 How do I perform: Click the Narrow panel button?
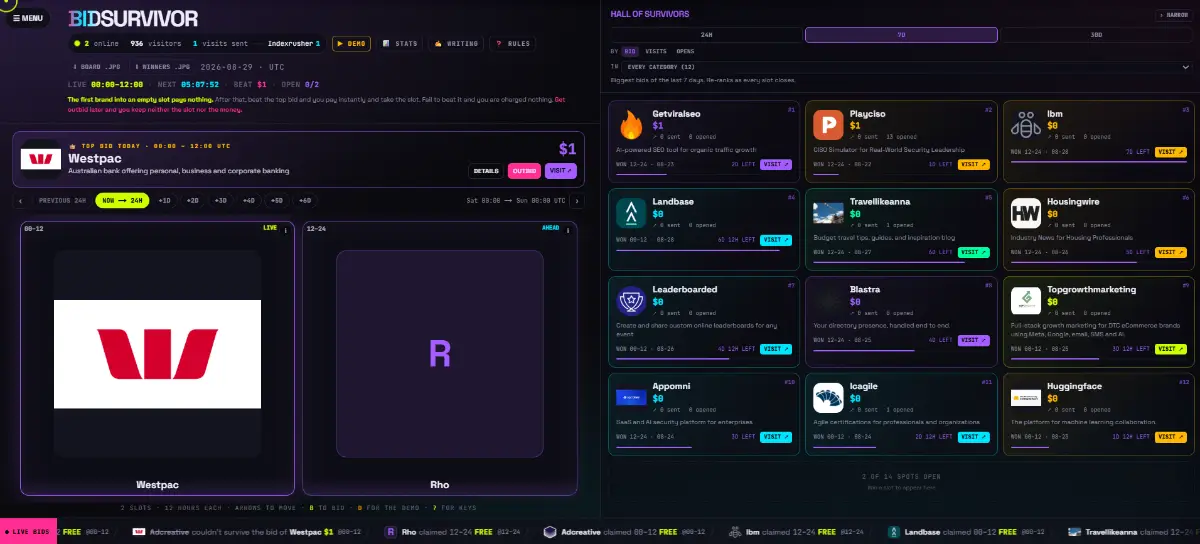(1172, 15)
